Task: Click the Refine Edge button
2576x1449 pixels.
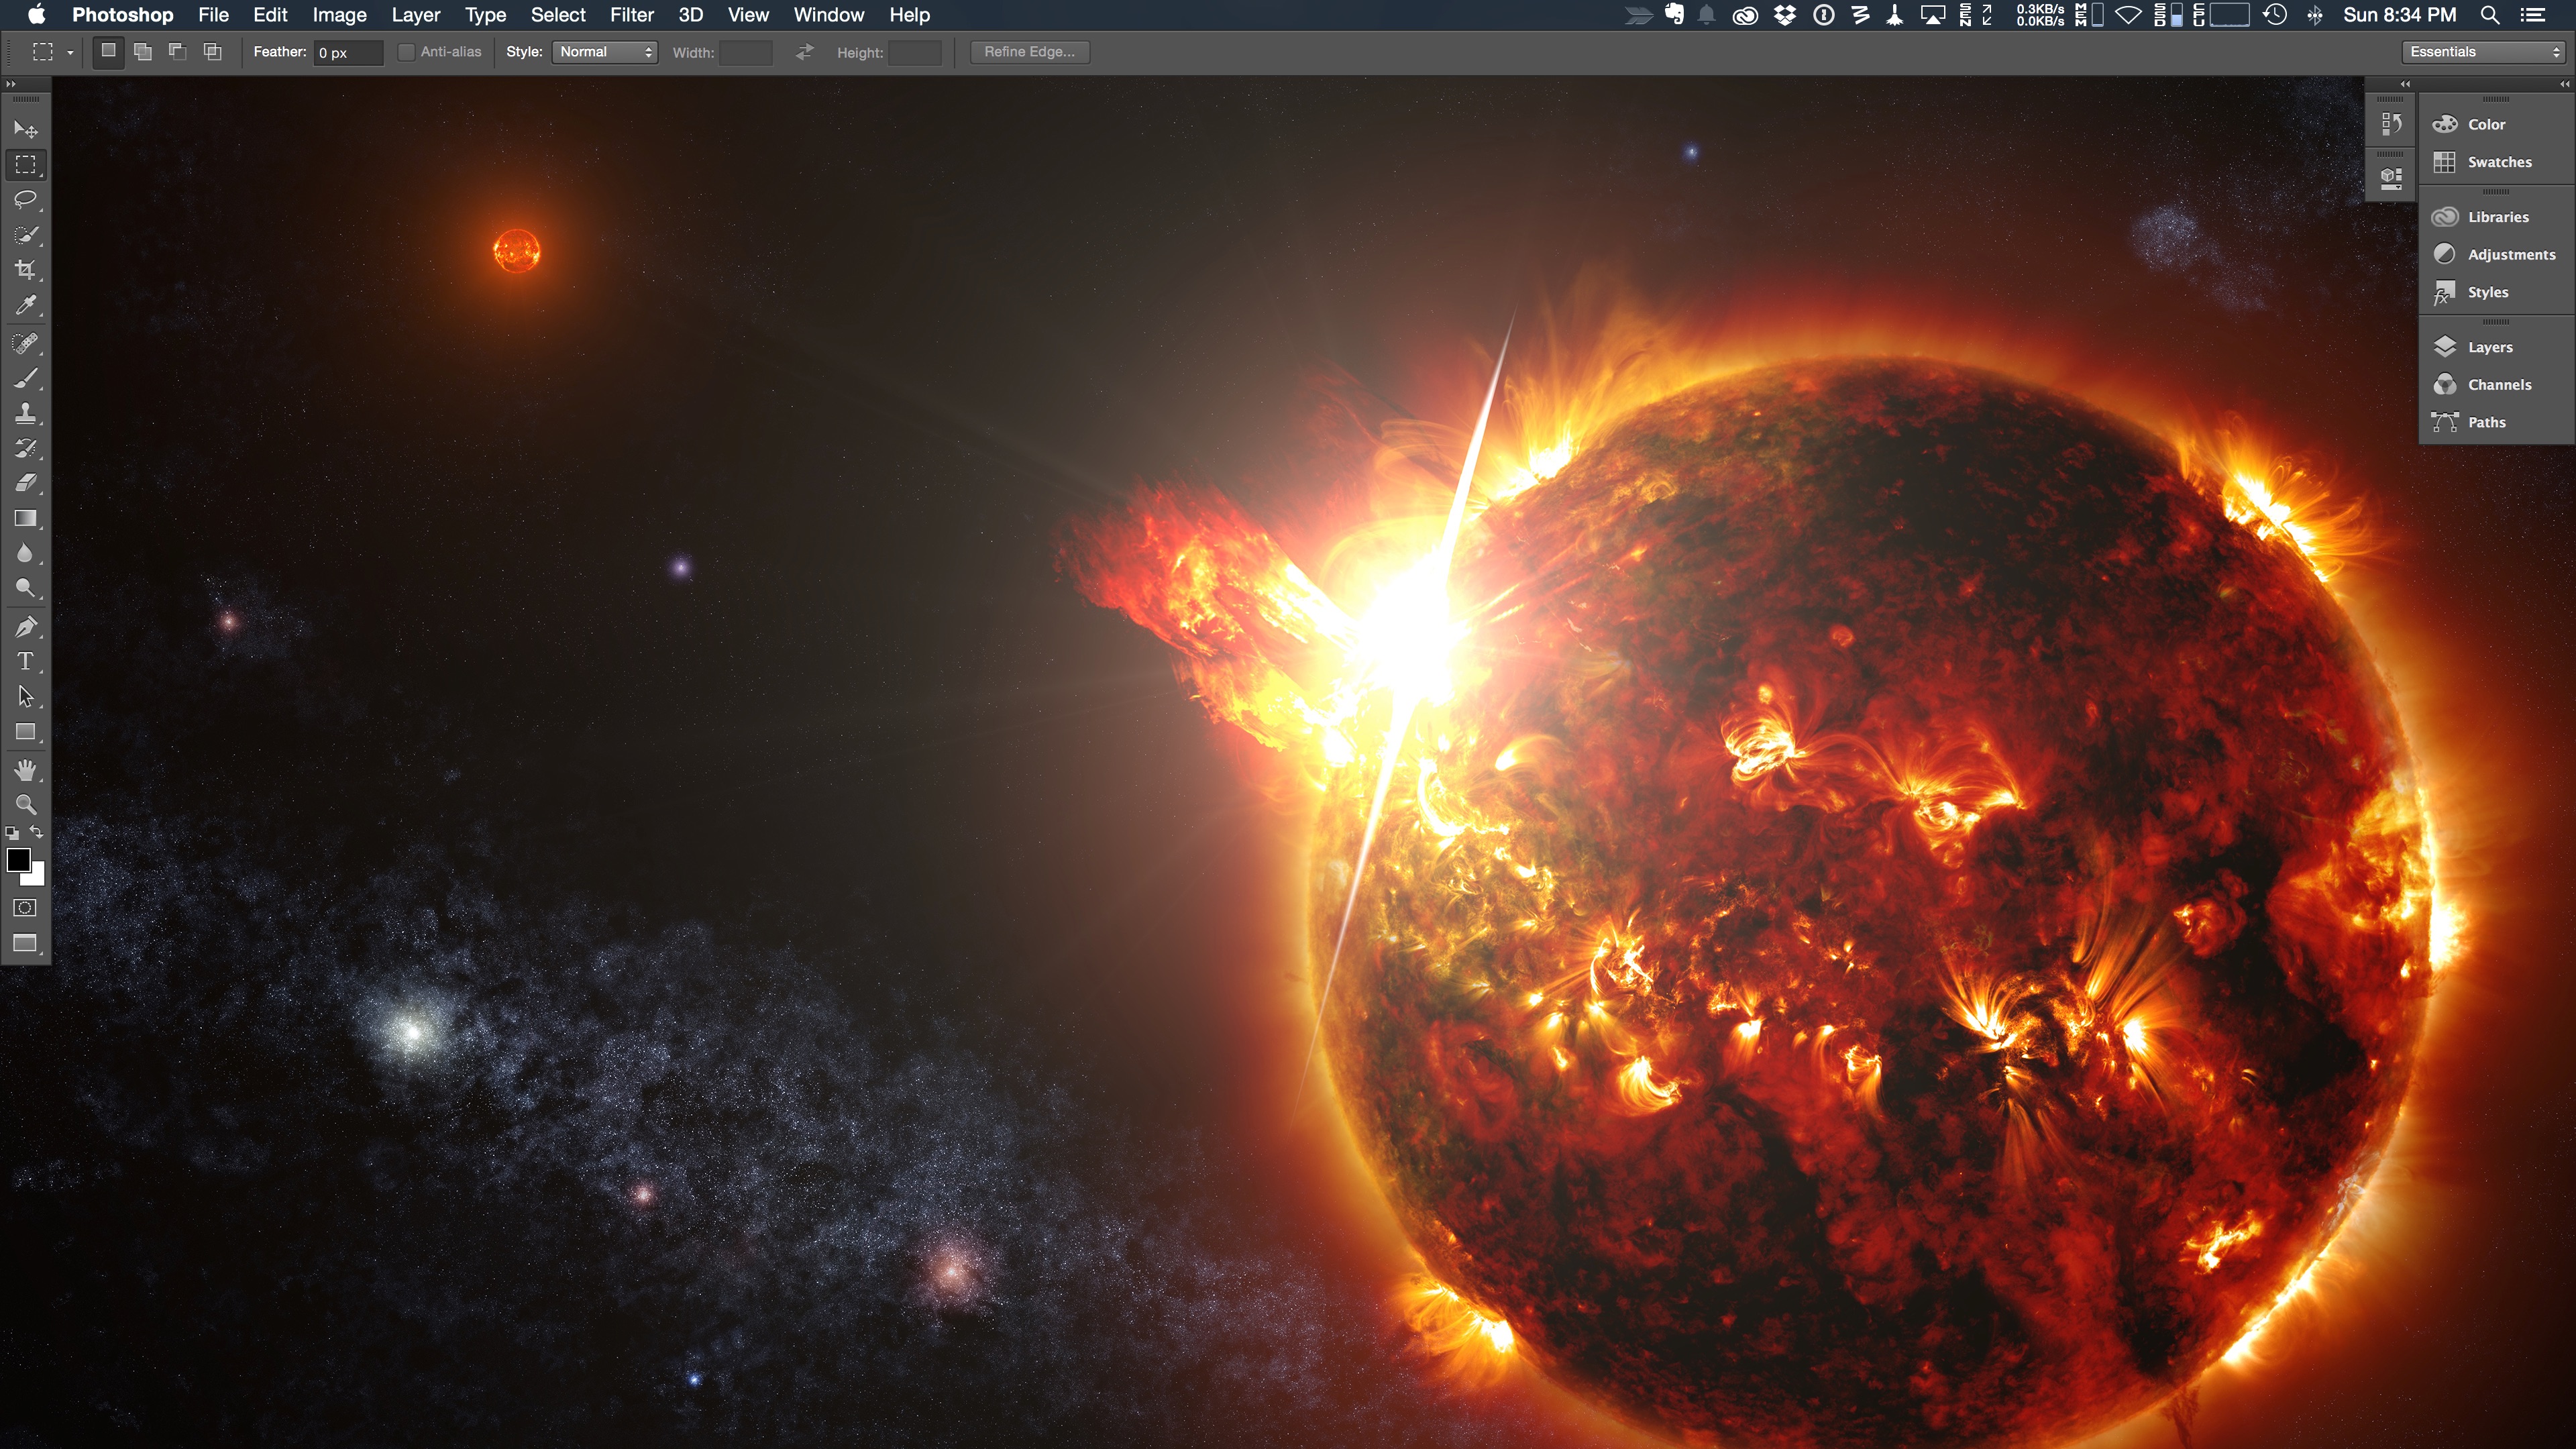Action: point(1029,52)
